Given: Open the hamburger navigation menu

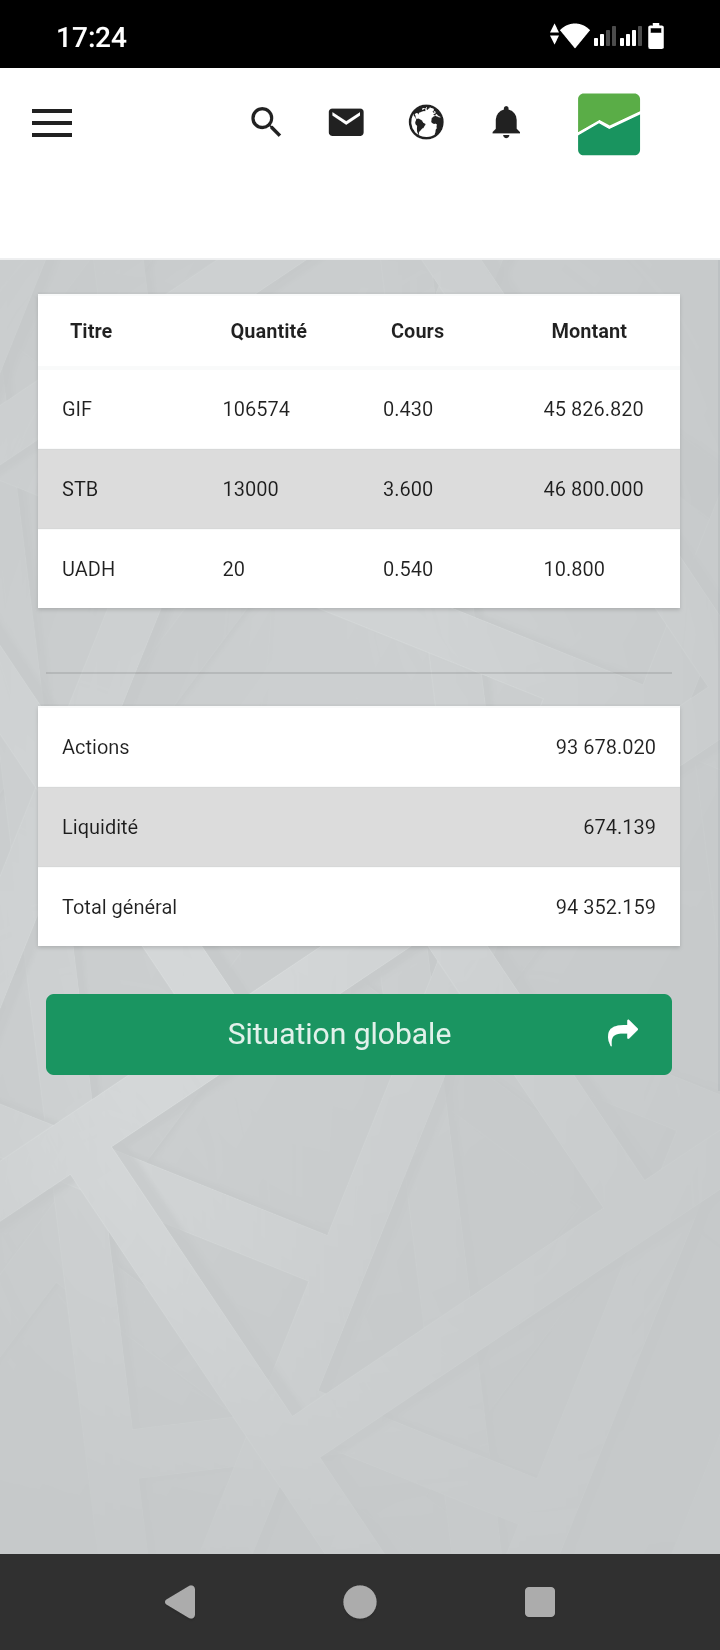Looking at the screenshot, I should point(52,123).
